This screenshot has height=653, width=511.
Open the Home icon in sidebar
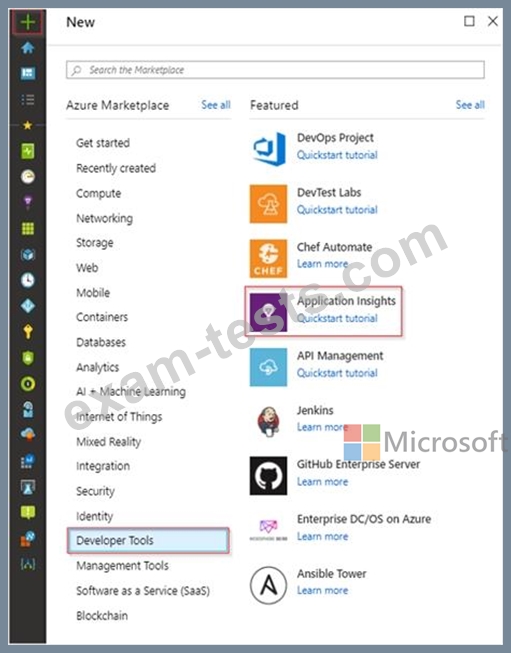tap(27, 47)
